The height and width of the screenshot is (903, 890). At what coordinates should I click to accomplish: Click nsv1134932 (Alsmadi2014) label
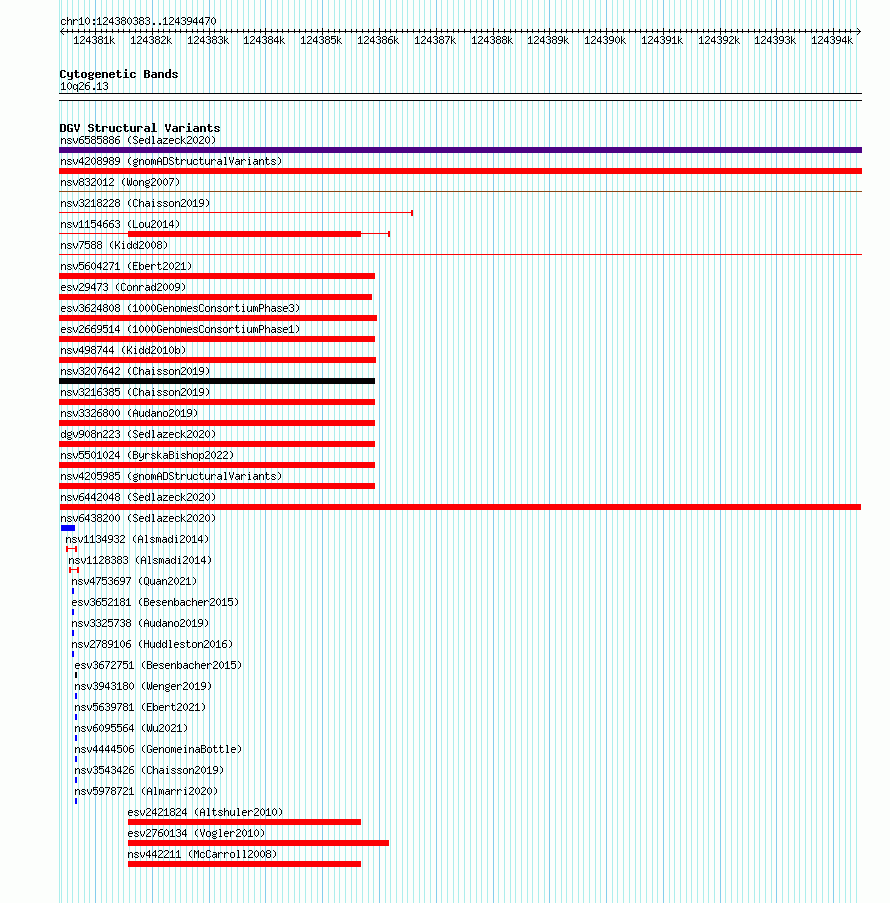point(137,540)
